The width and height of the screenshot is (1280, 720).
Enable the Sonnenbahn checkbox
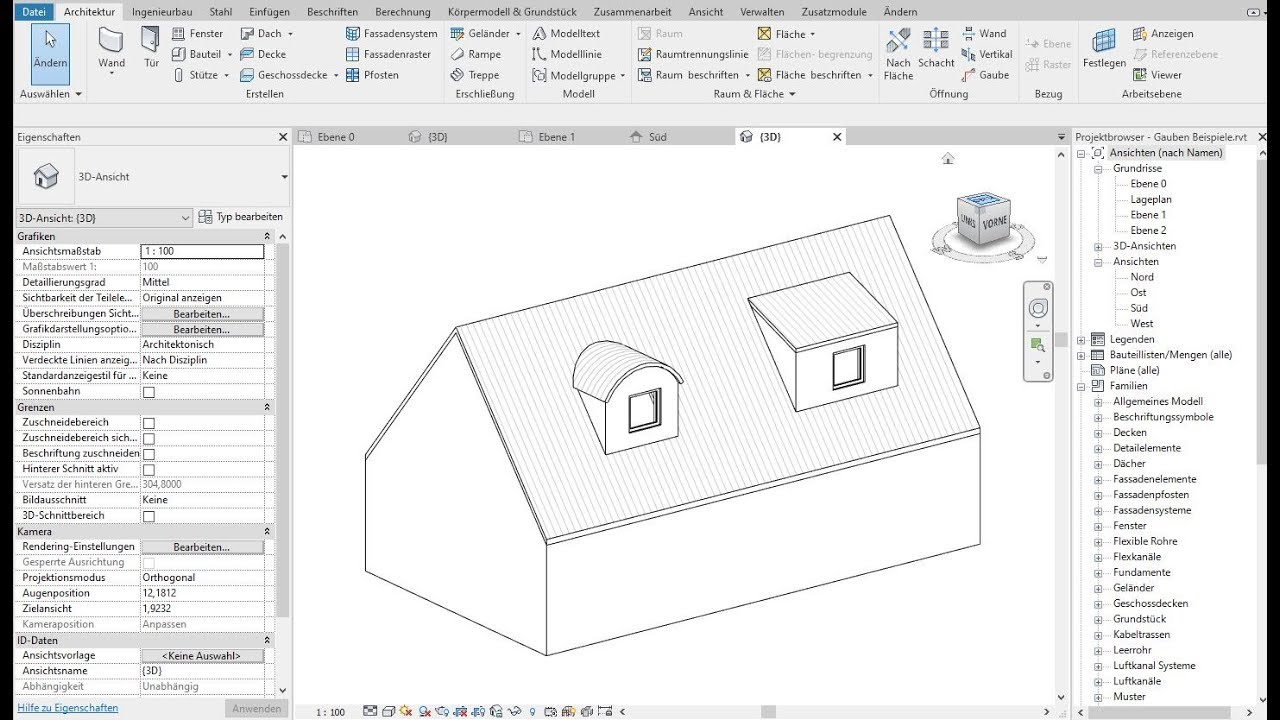[149, 392]
